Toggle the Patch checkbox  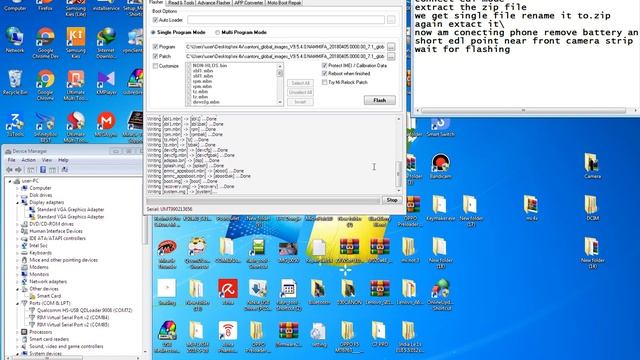(x=155, y=56)
